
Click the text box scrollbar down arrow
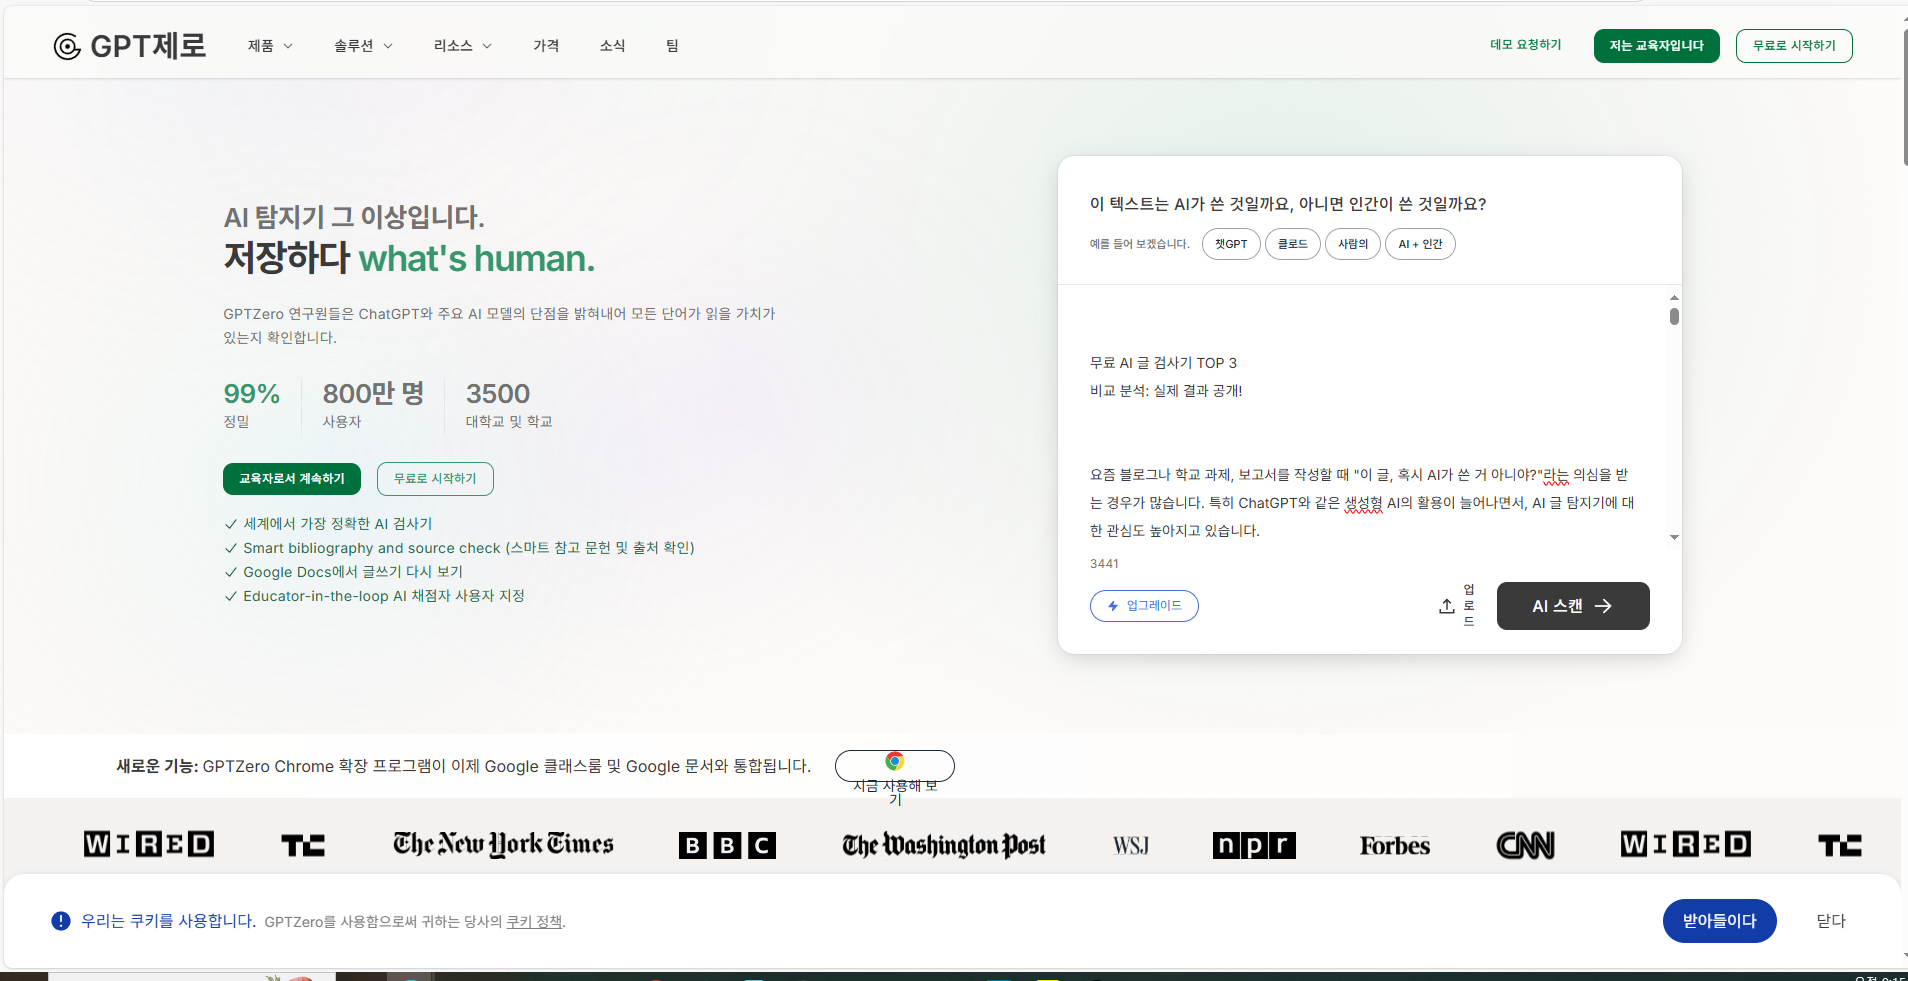point(1674,538)
